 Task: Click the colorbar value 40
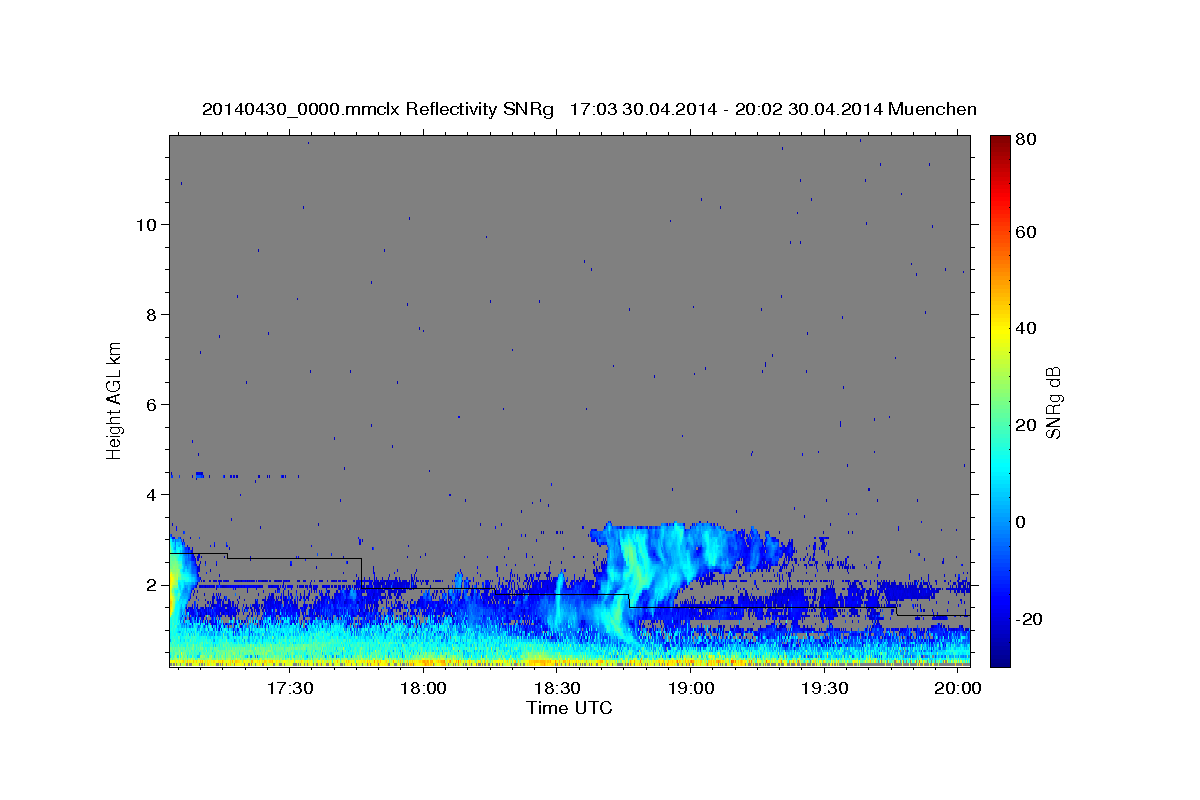point(1026,329)
